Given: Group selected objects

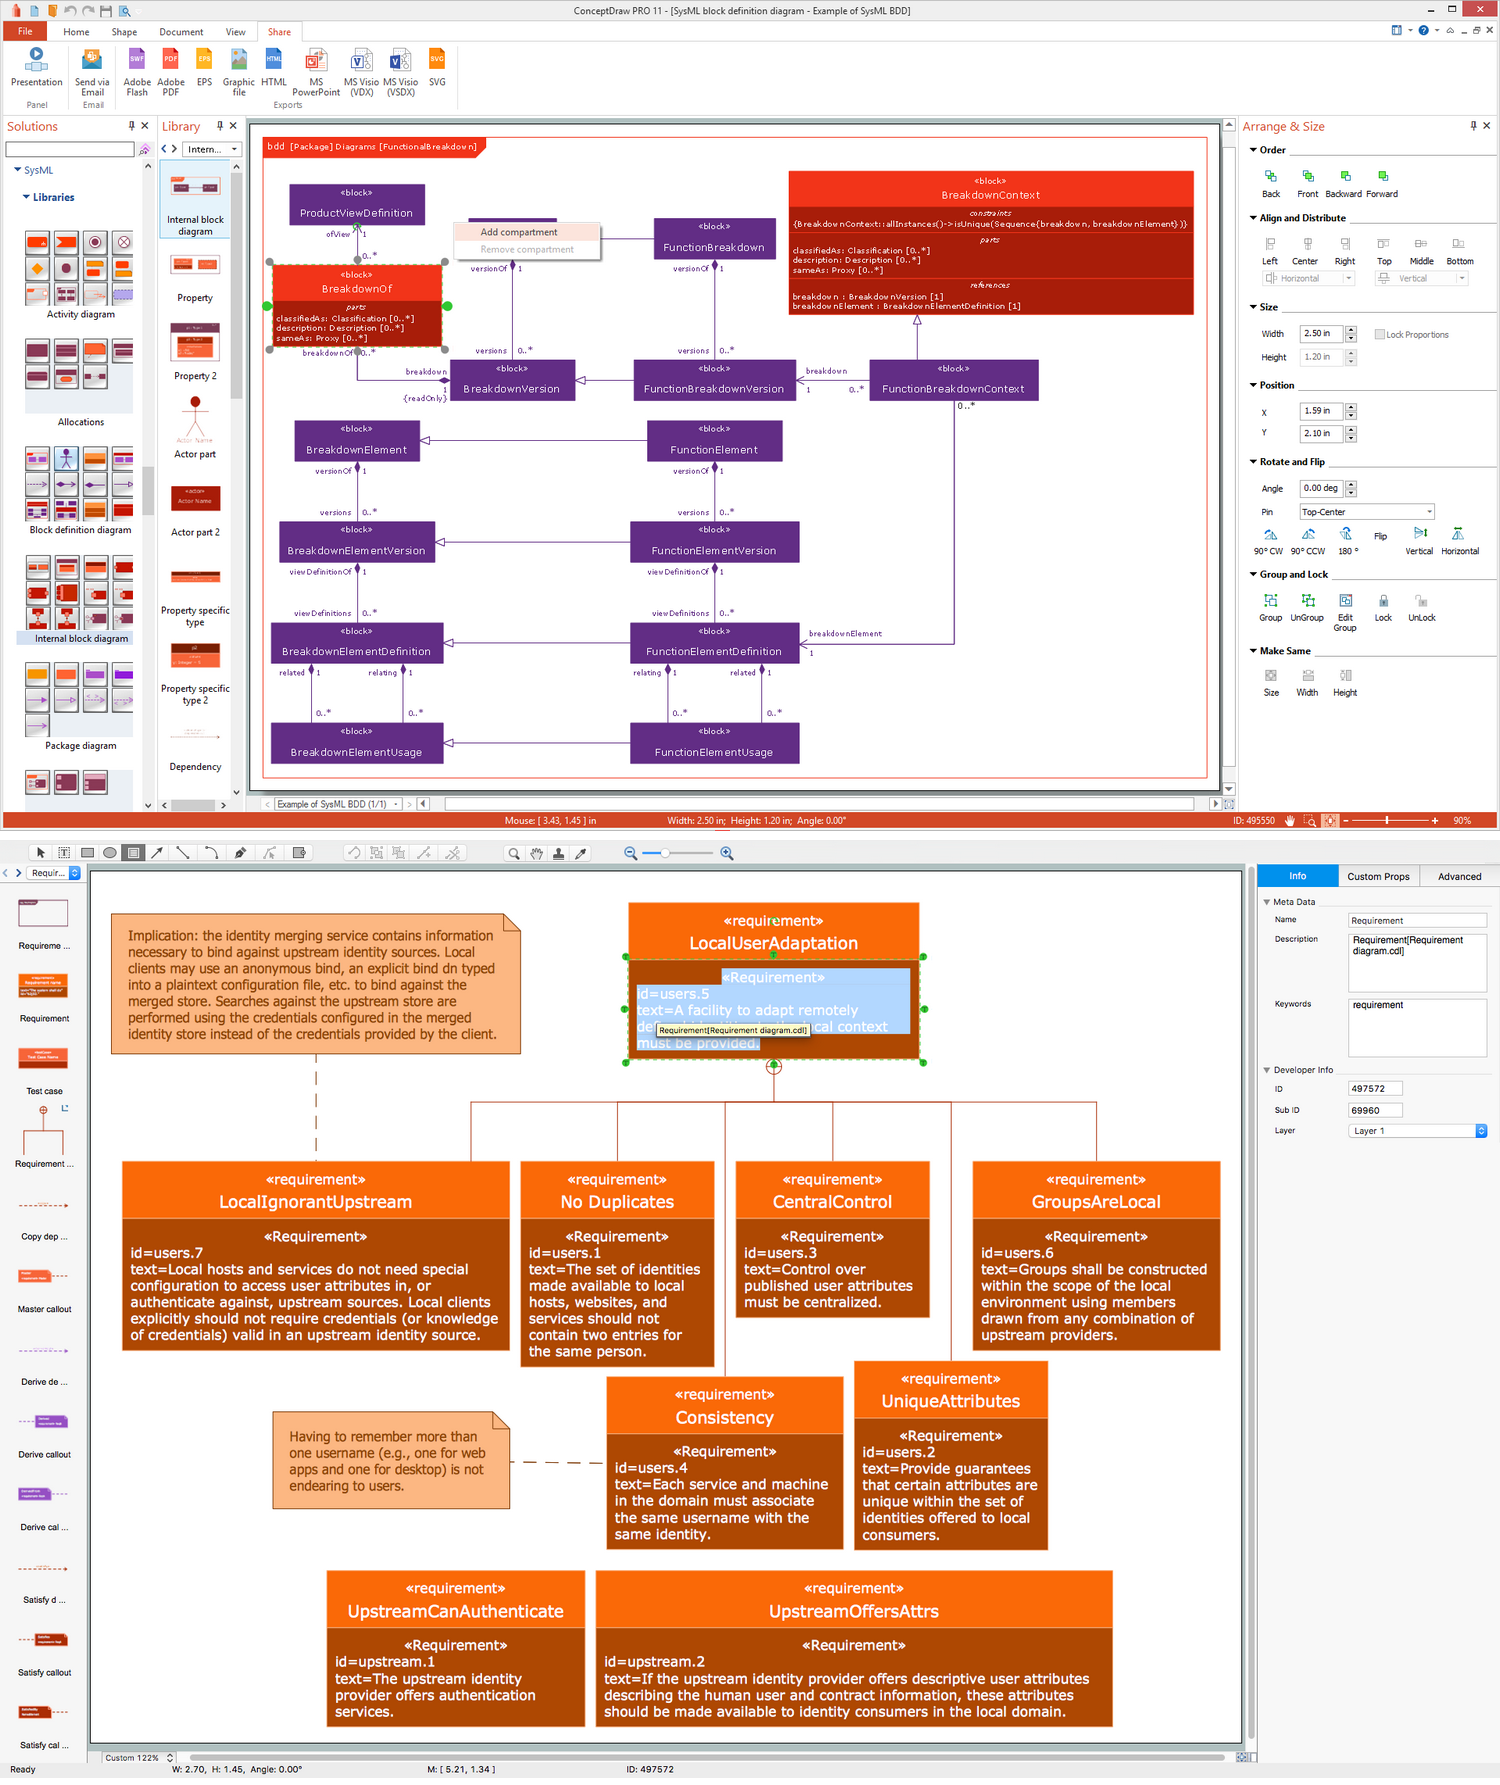Looking at the screenshot, I should 1271,607.
